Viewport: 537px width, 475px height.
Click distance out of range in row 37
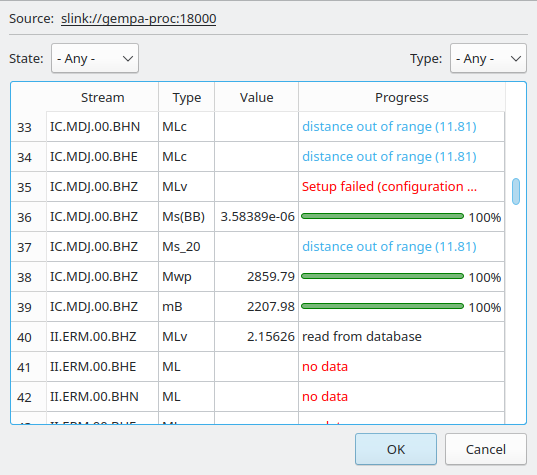pyautogui.click(x=389, y=247)
